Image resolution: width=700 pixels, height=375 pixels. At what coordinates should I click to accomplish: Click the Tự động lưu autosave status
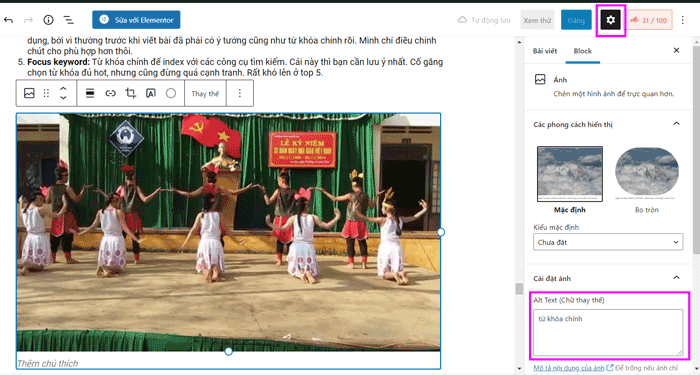click(484, 20)
